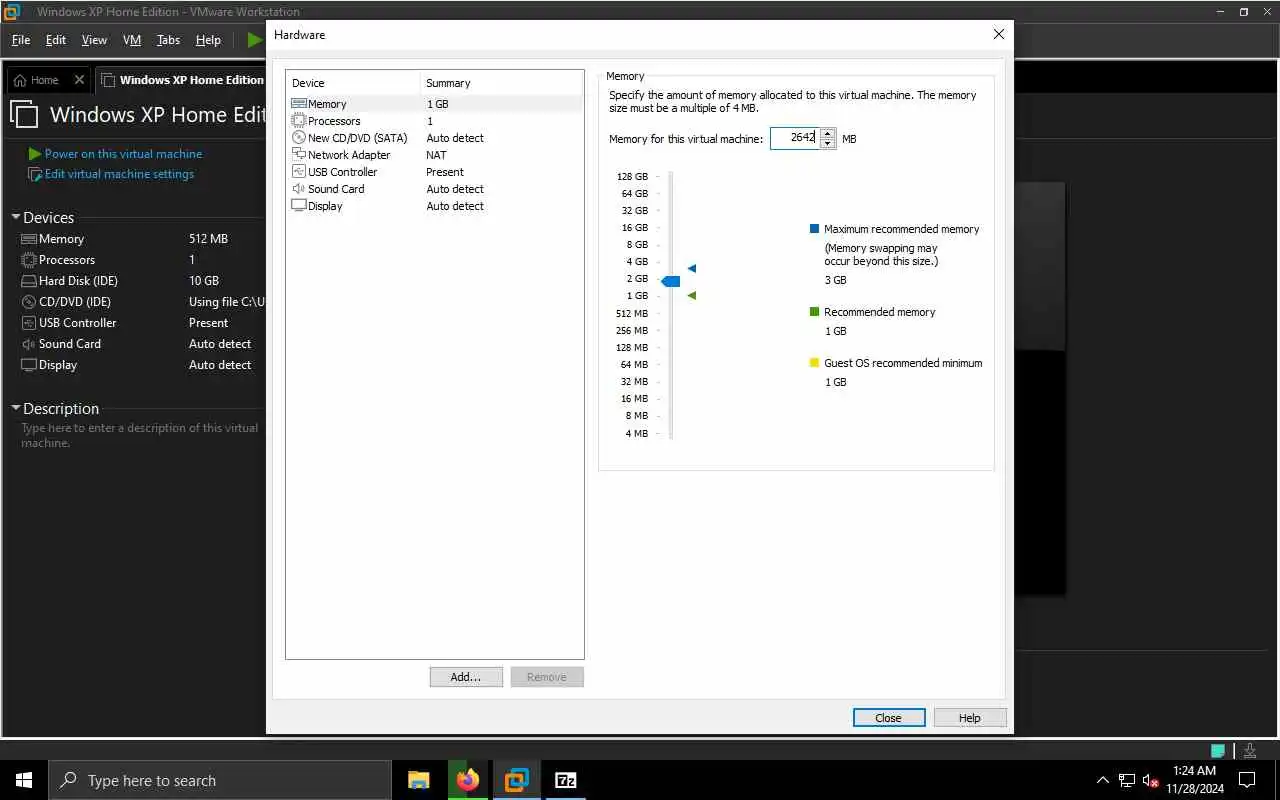Decrease memory with the spinner down arrow
The width and height of the screenshot is (1280, 800).
827,144
